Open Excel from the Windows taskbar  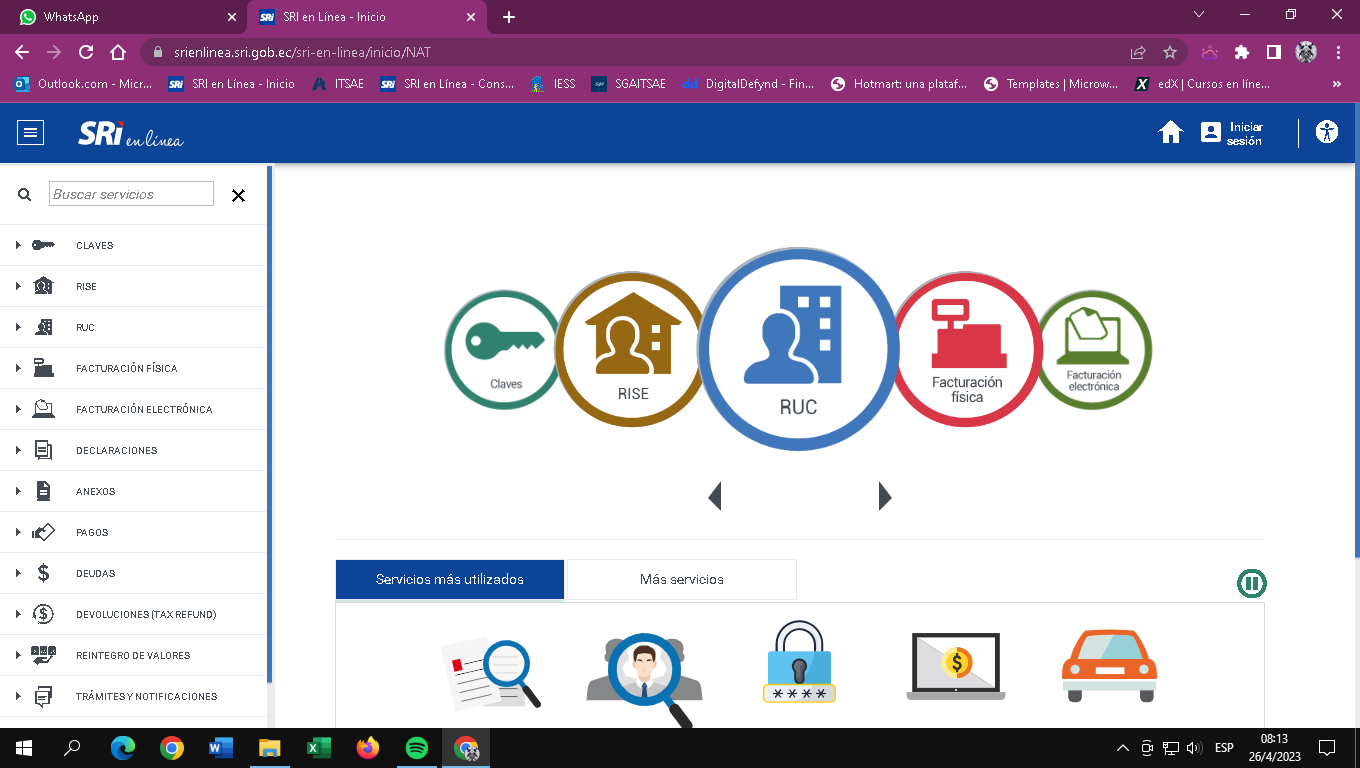coord(318,747)
